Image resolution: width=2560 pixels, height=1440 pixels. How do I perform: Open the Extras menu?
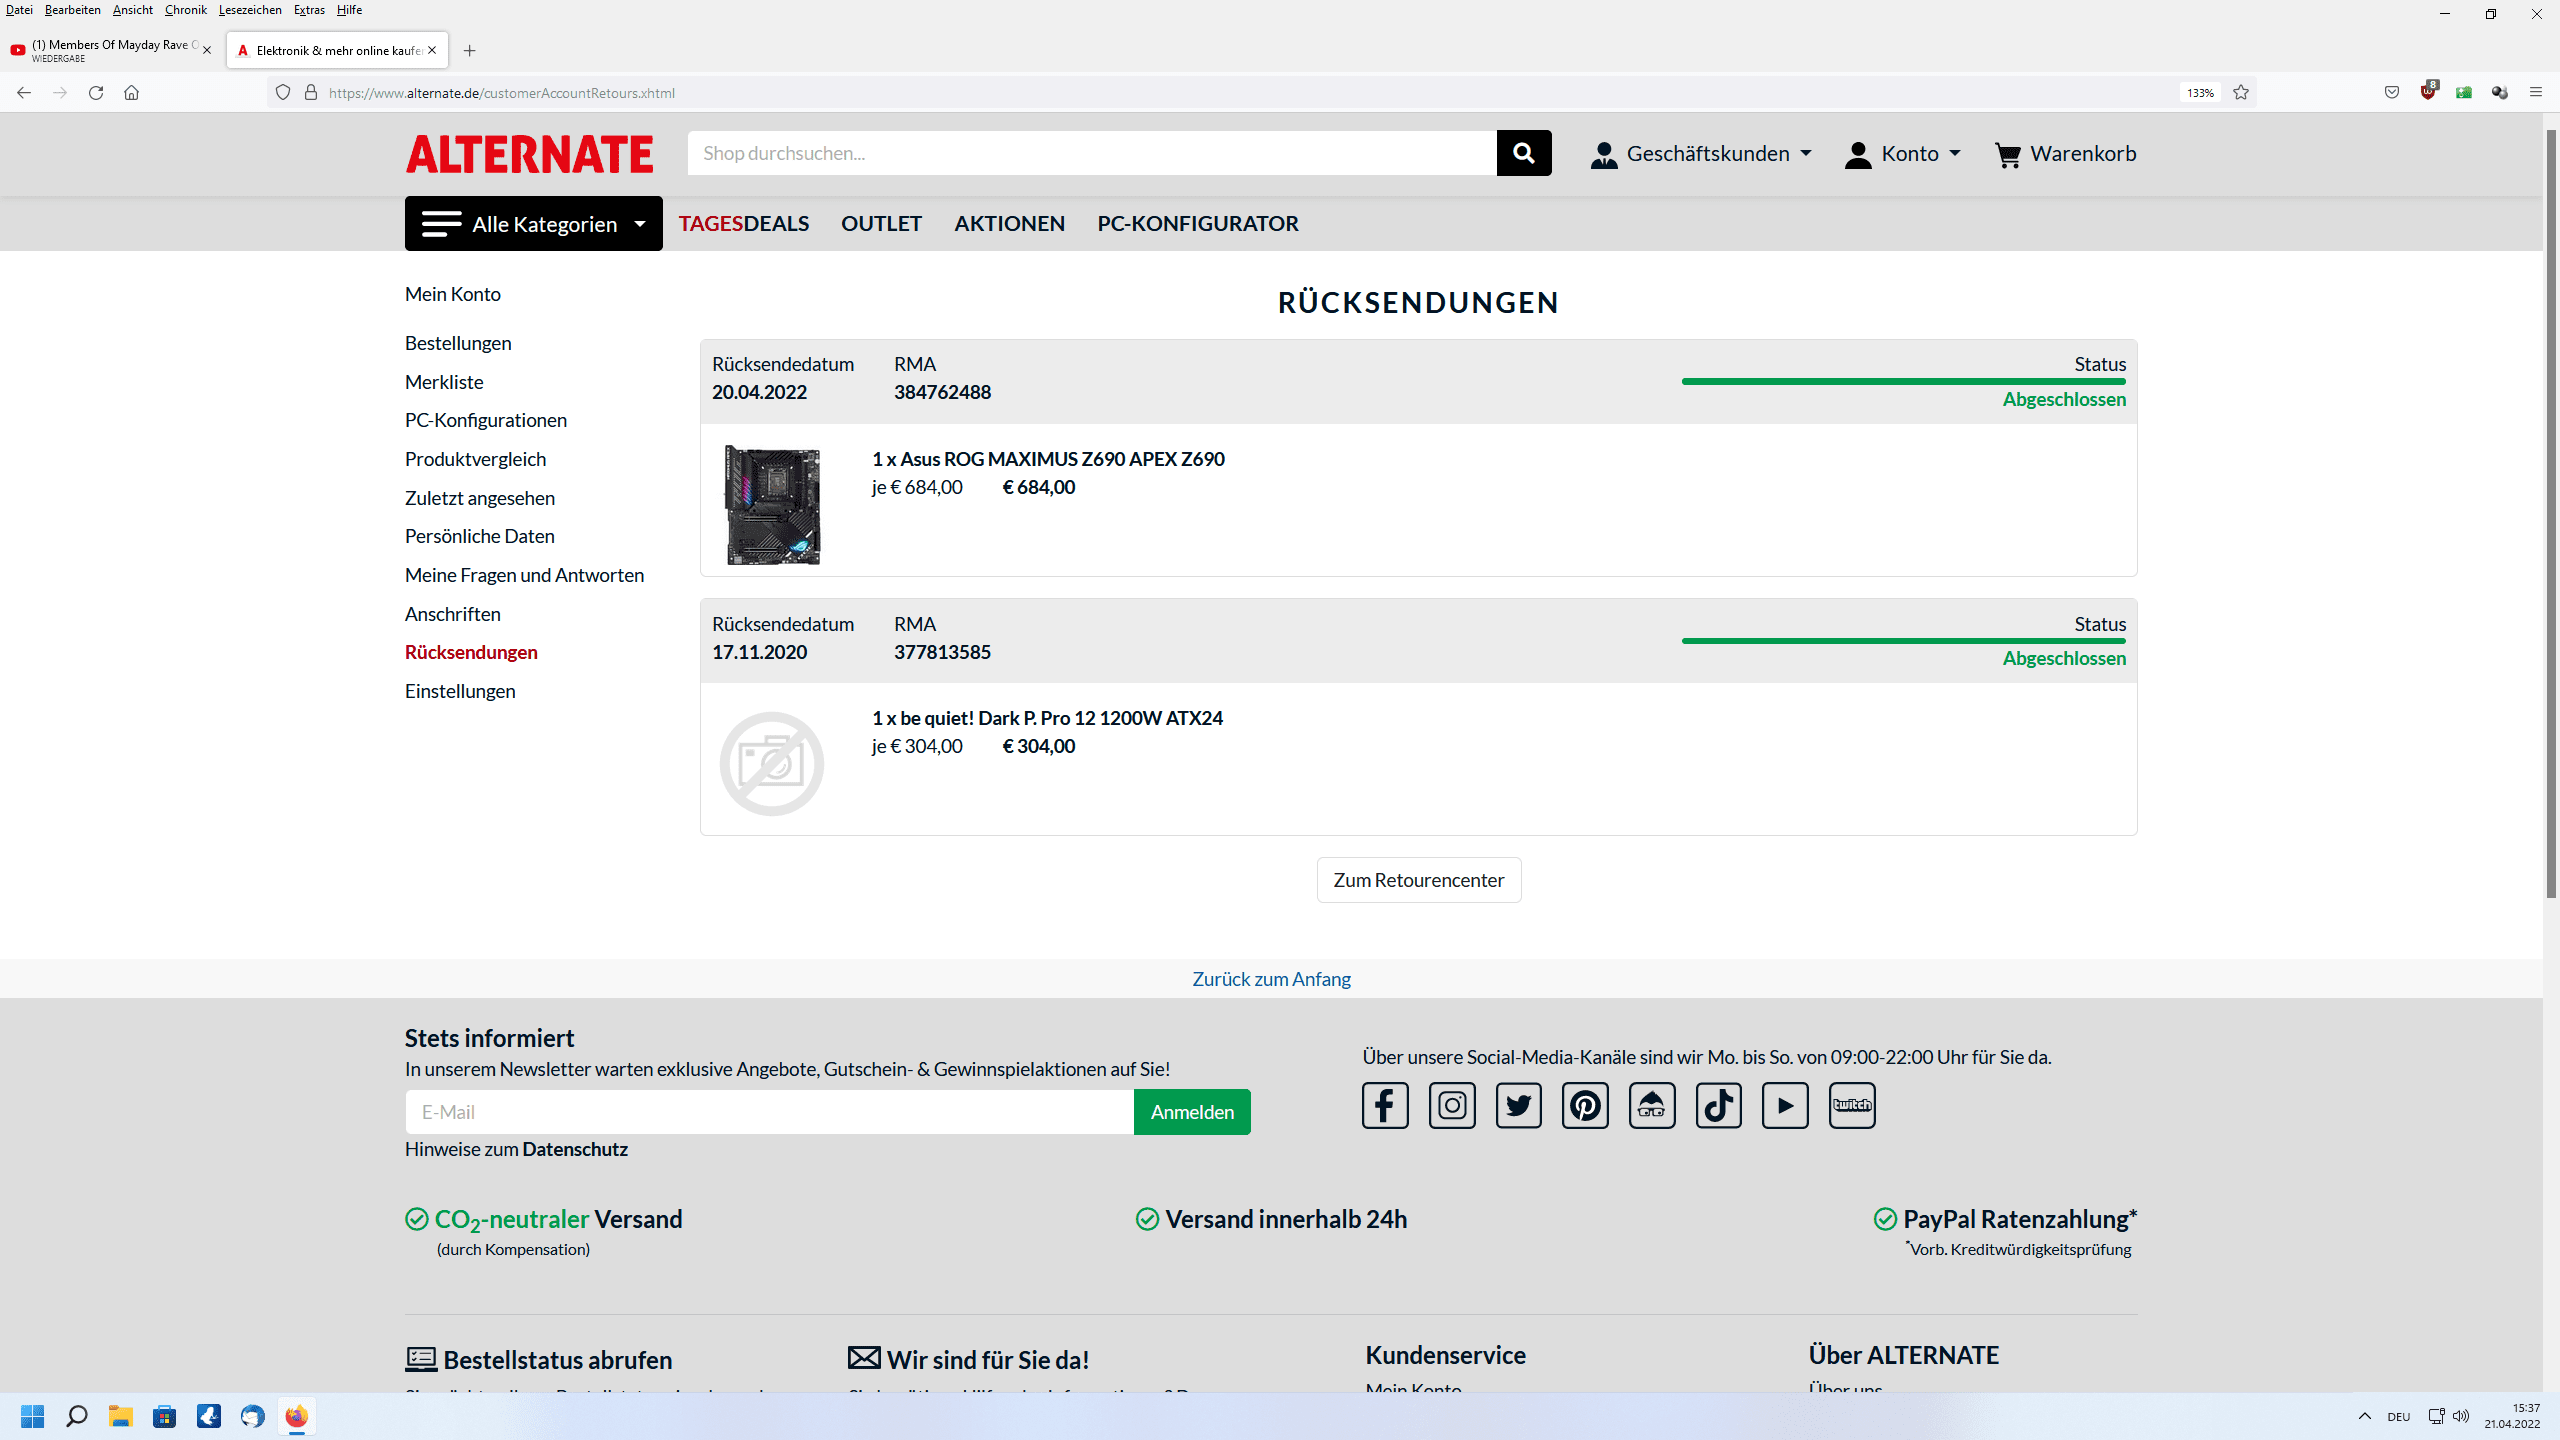point(309,10)
